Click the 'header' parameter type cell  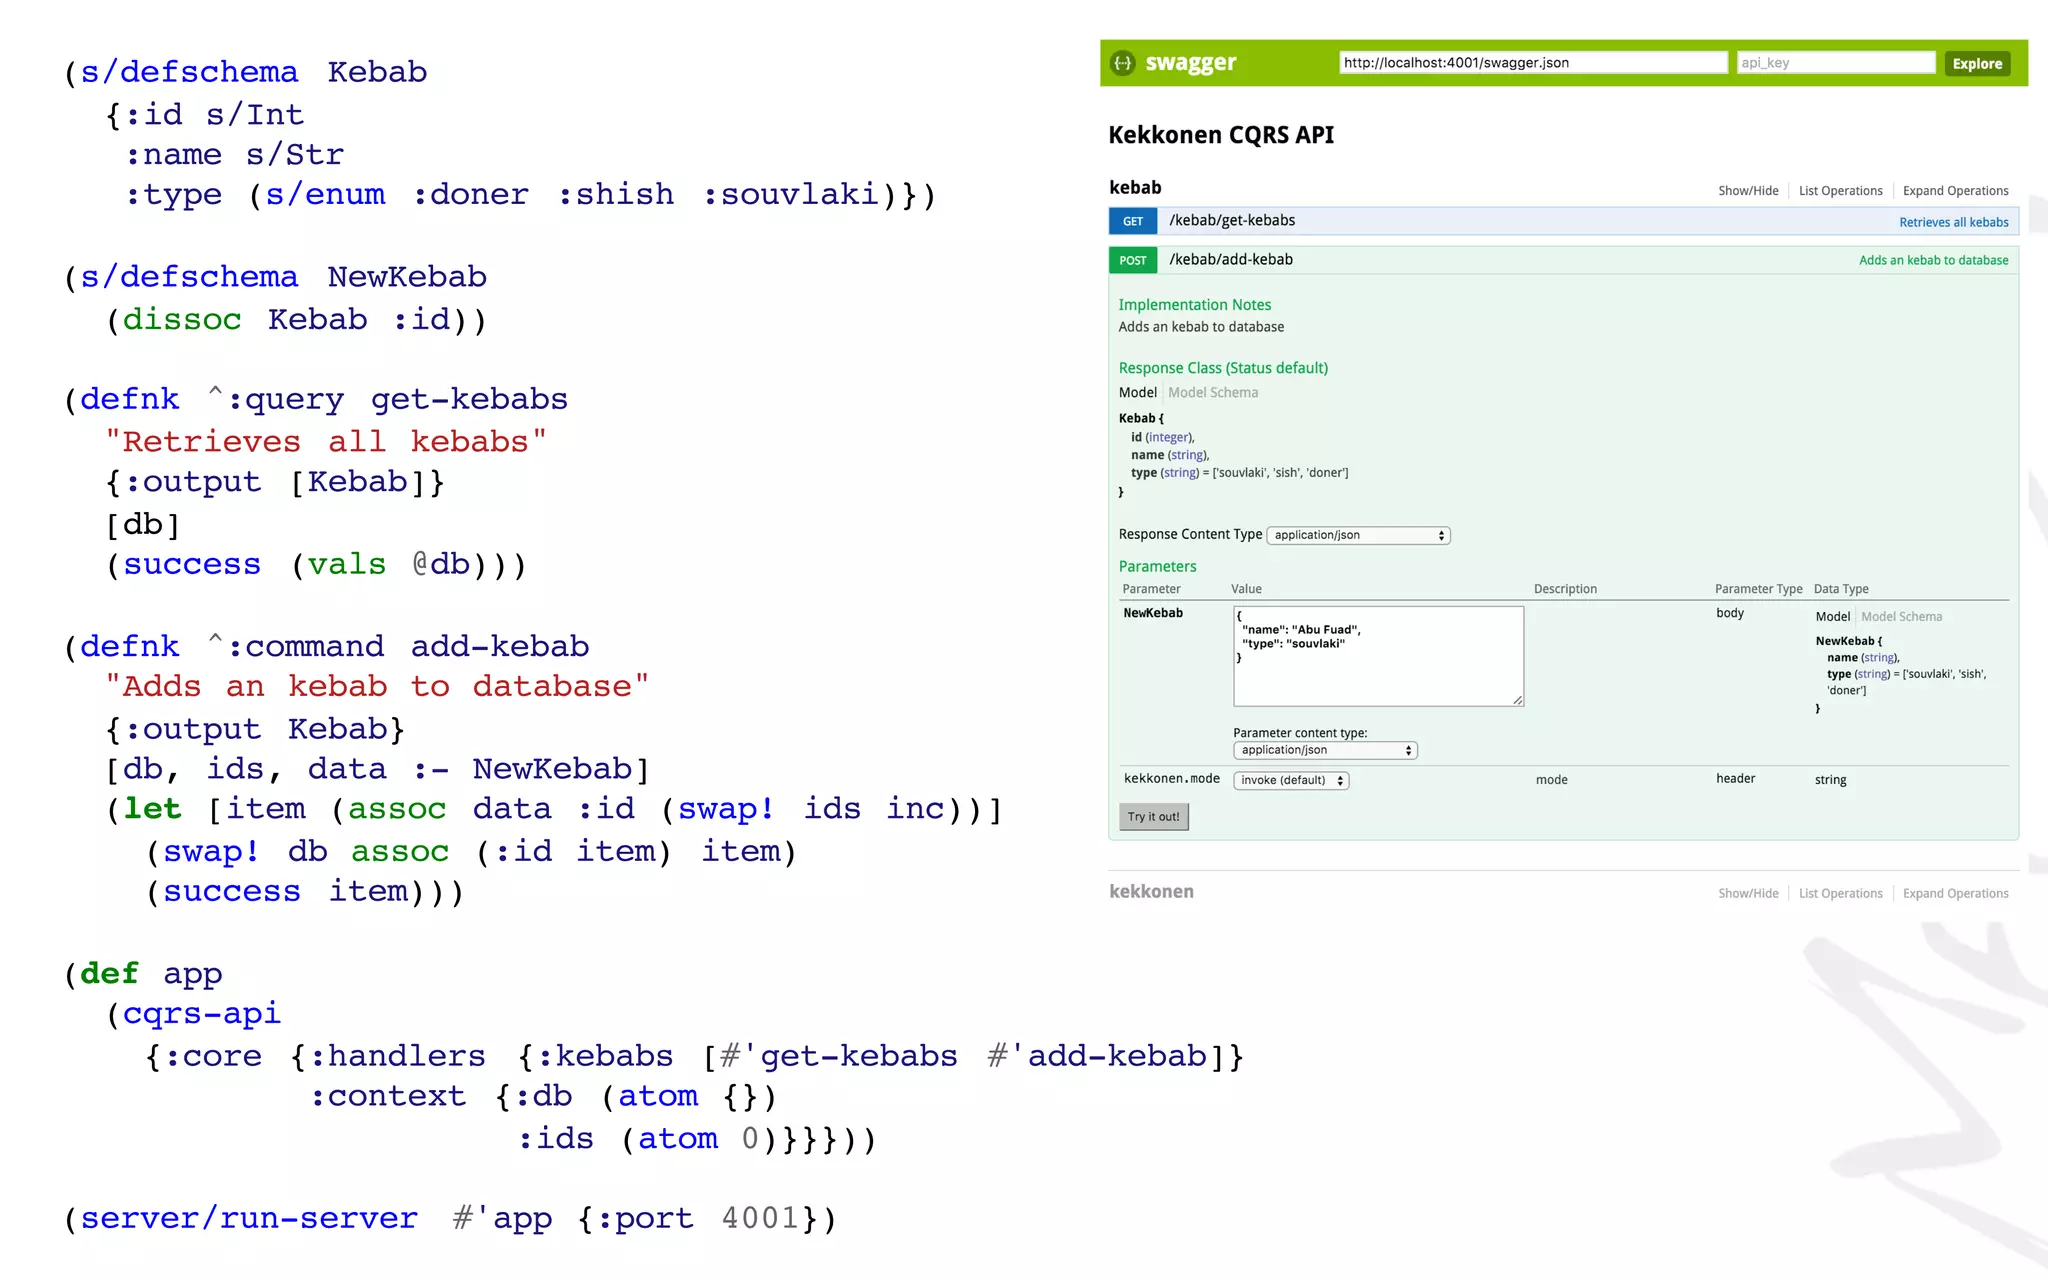point(1735,778)
